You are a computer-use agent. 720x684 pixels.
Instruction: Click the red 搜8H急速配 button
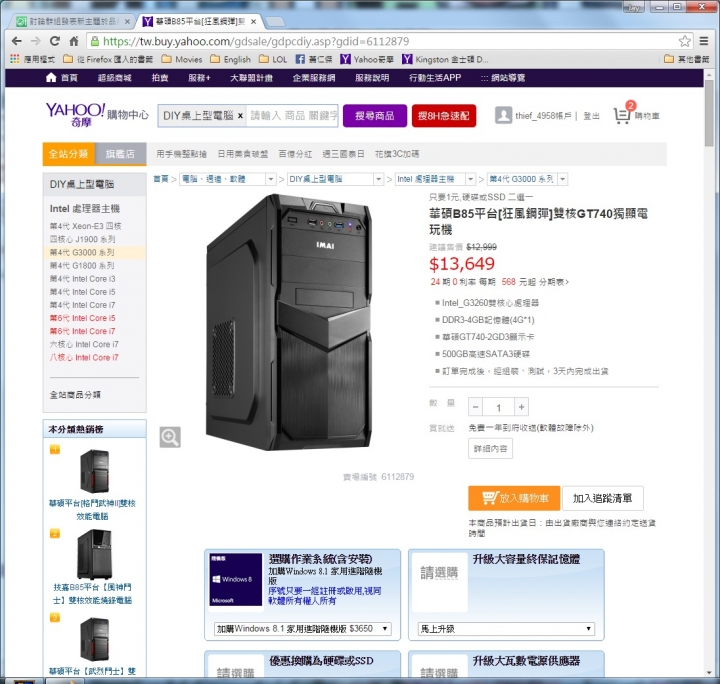444,116
